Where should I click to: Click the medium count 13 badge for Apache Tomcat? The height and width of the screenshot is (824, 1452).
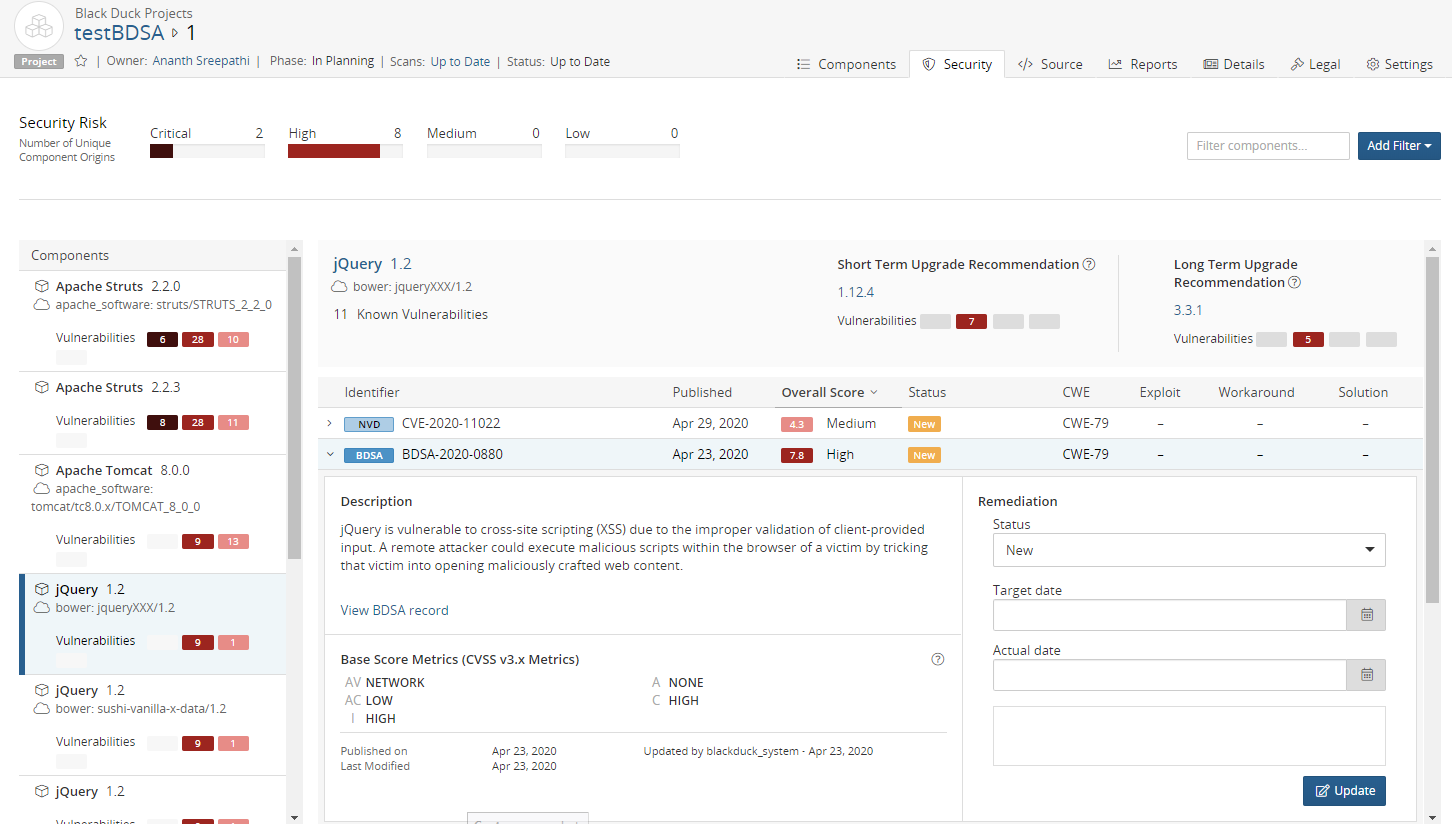click(x=233, y=542)
